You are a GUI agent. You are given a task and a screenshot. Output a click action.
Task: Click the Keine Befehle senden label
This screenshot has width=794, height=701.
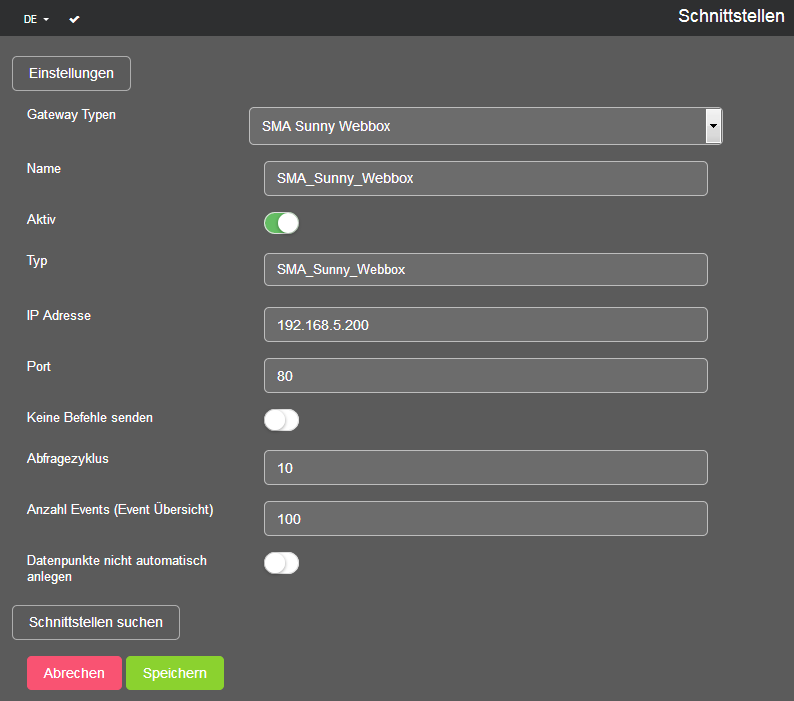(90, 417)
